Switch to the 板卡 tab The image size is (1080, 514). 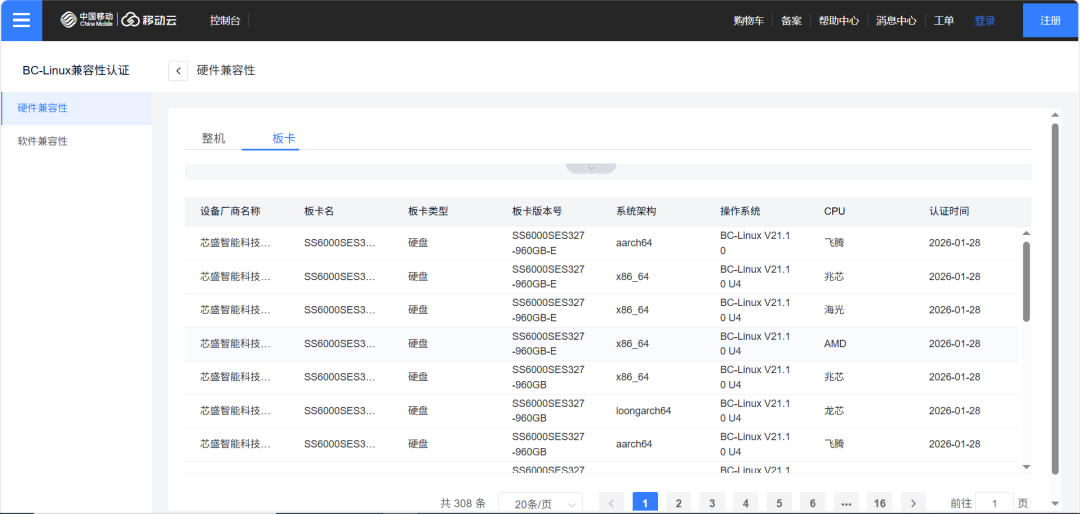pyautogui.click(x=284, y=138)
